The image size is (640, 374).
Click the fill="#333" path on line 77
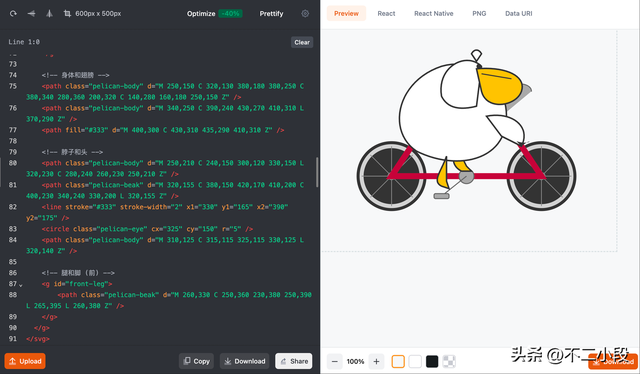tap(163, 130)
